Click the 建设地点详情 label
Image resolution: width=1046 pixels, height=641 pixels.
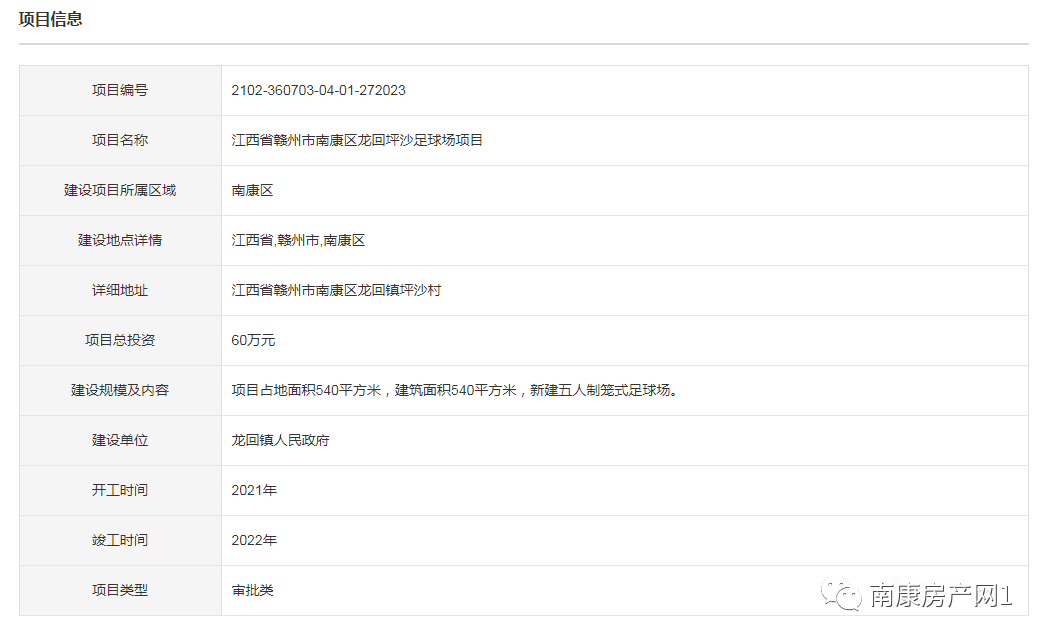pyautogui.click(x=120, y=240)
